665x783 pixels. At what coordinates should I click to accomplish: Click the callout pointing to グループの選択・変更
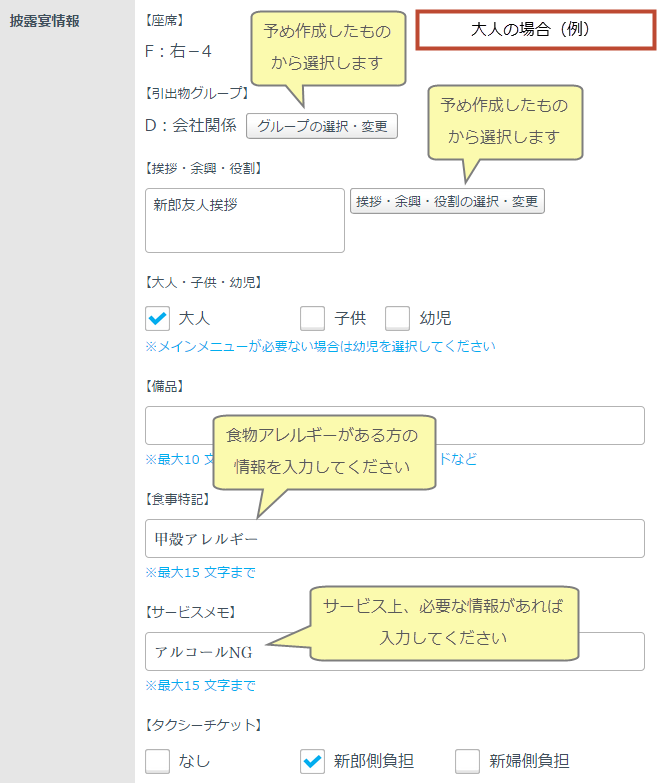327,46
